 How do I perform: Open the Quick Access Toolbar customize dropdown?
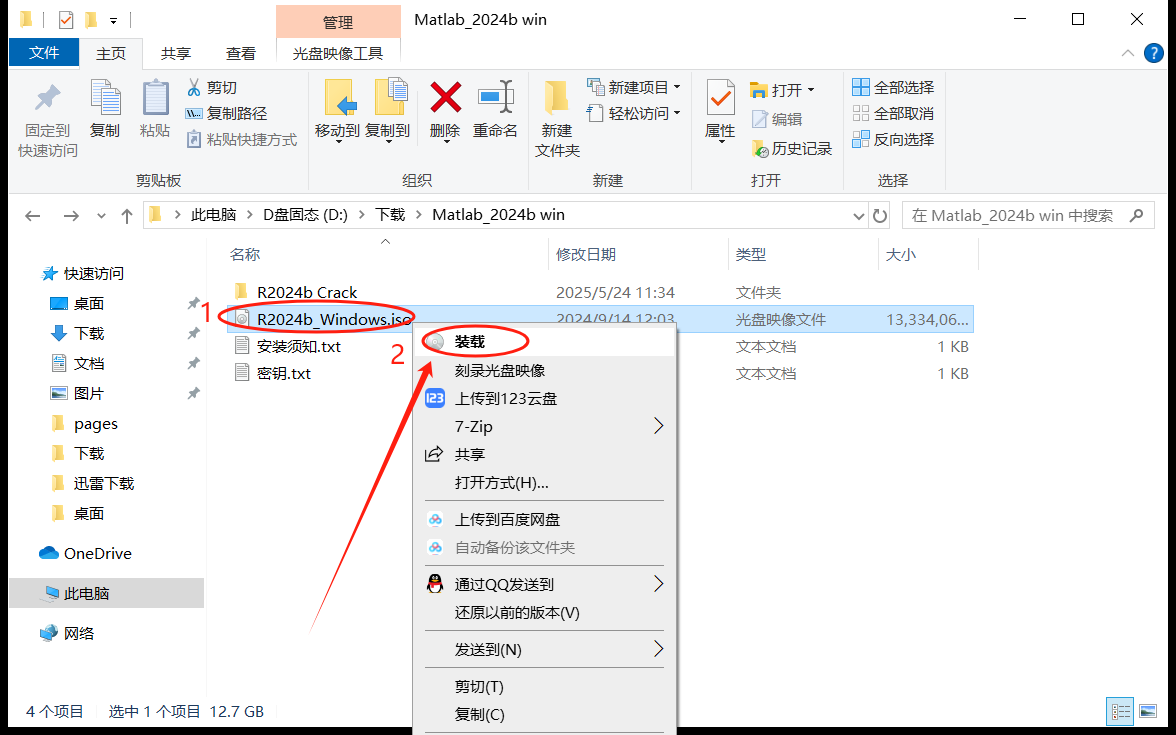click(113, 20)
